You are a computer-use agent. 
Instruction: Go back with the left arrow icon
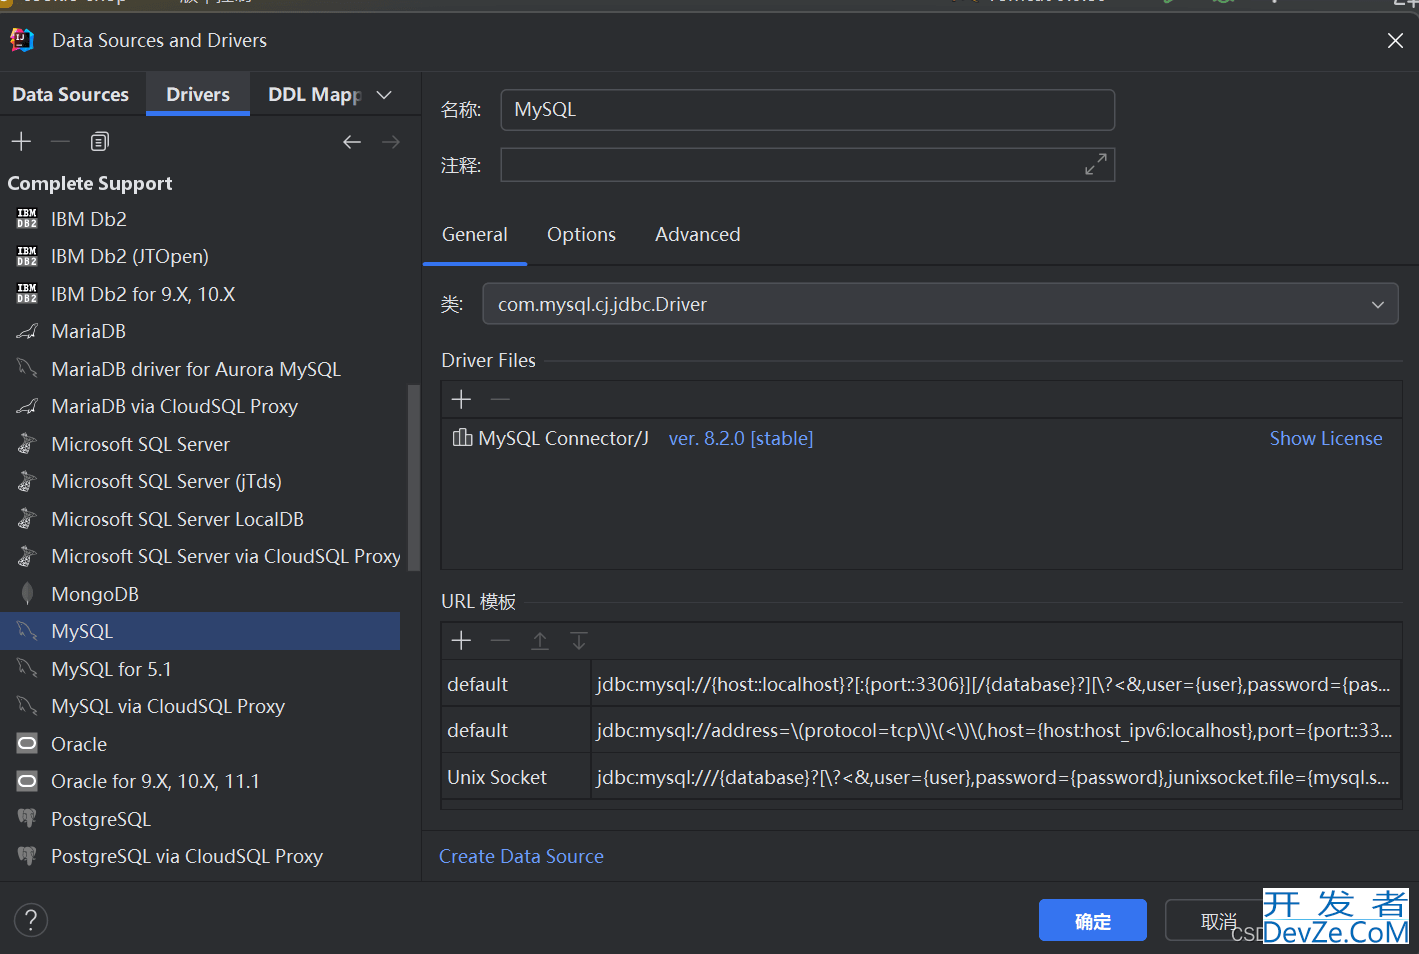(x=352, y=142)
